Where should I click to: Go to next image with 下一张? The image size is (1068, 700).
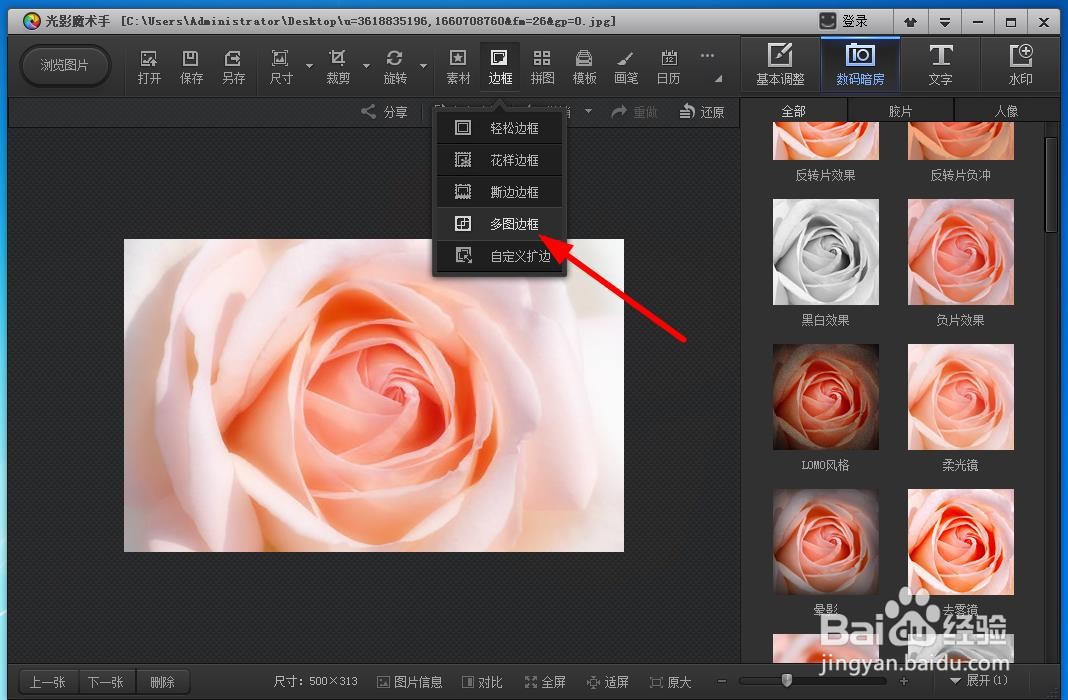point(106,682)
